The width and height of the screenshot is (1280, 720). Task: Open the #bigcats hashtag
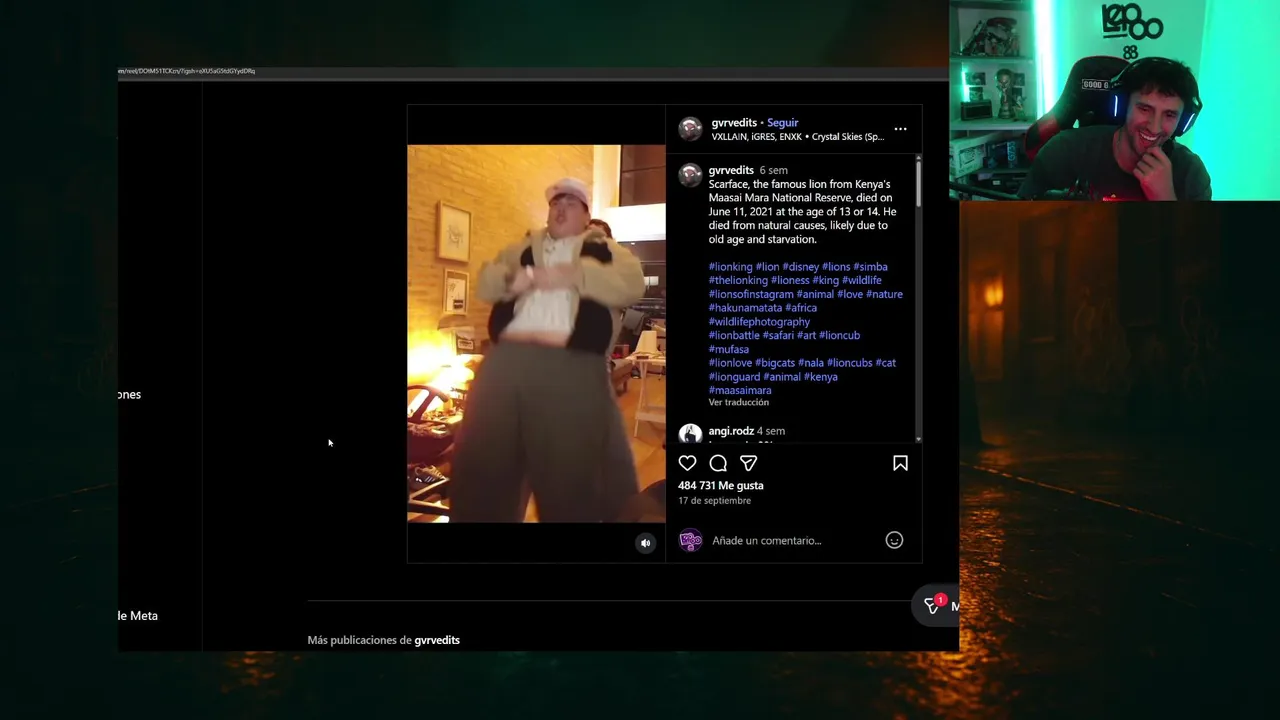tap(775, 363)
